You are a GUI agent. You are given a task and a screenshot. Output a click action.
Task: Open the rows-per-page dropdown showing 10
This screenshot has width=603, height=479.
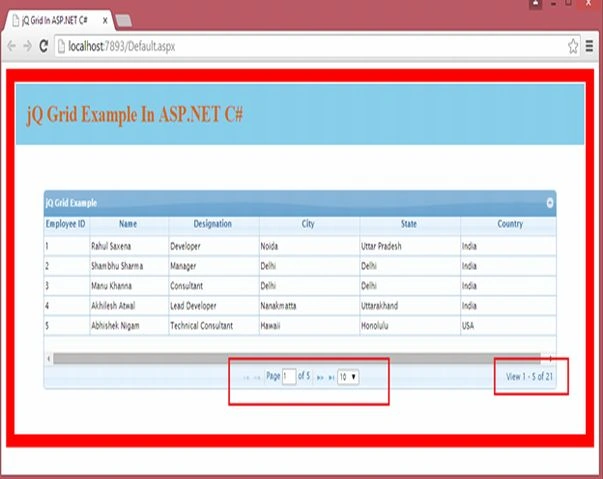tap(348, 377)
